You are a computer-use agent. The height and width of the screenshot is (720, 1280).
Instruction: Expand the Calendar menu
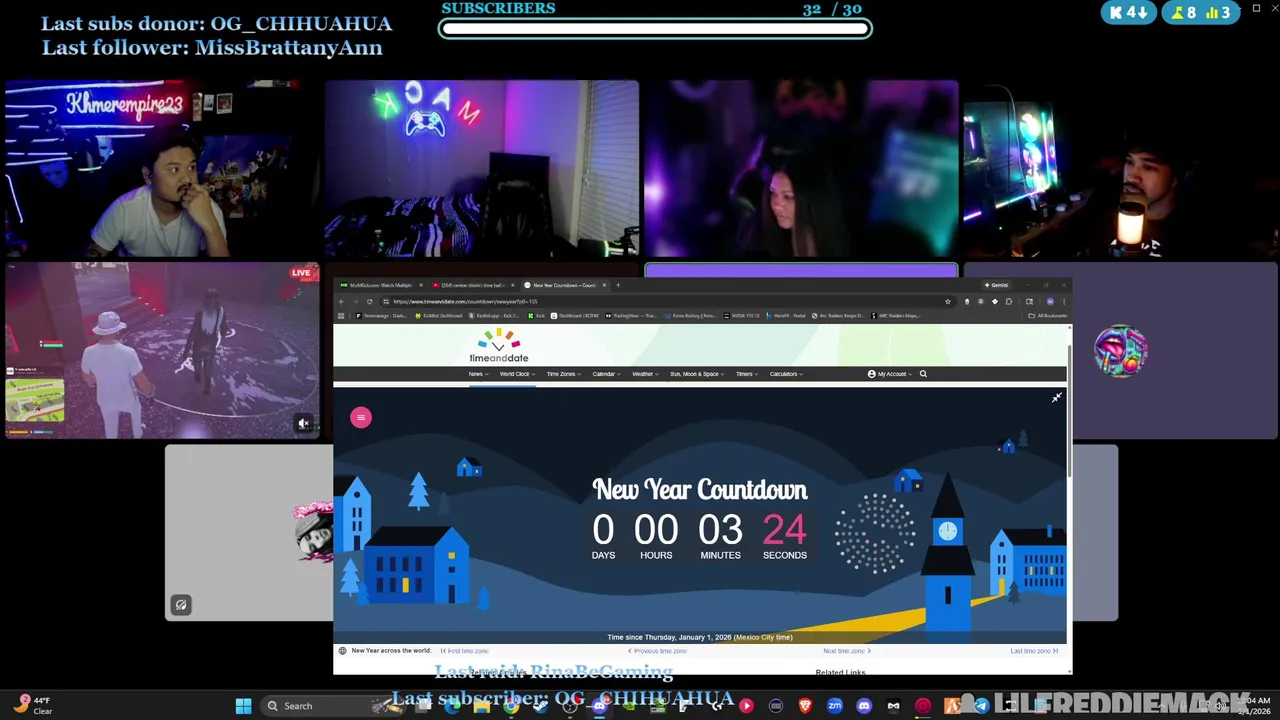coord(606,374)
